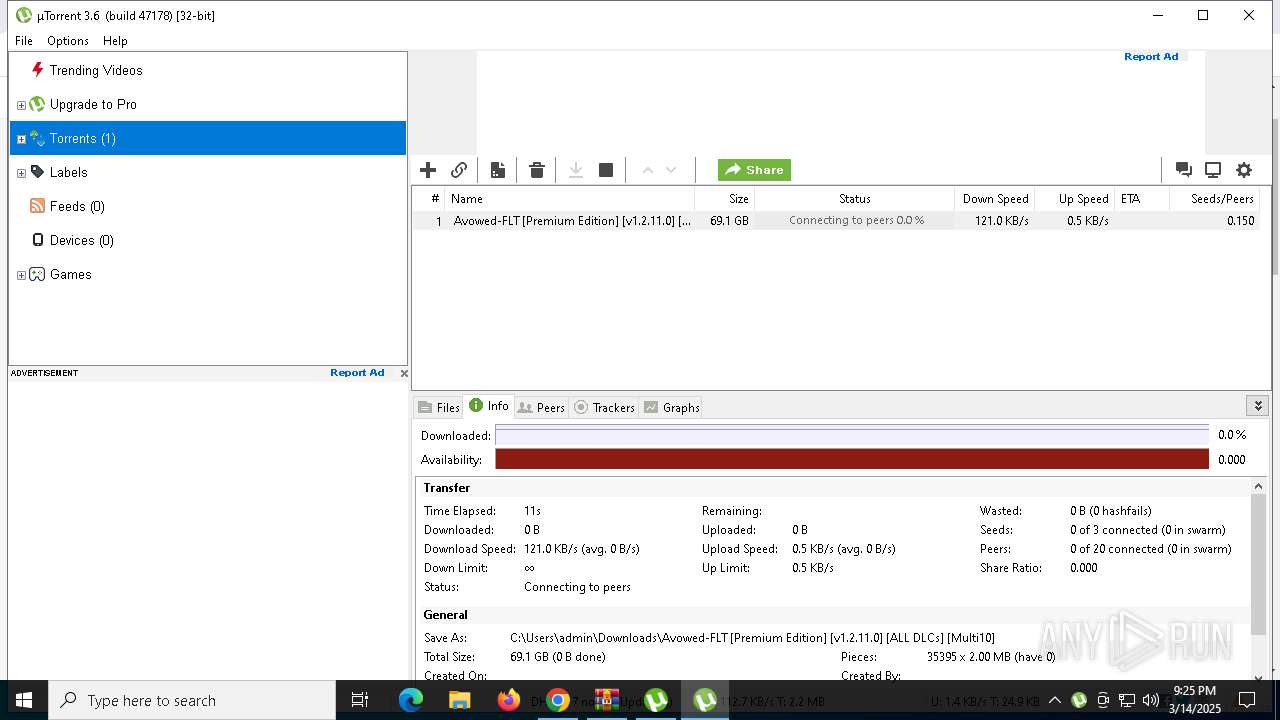Select the Avowed-FLT torrent row
Viewport: 1280px width, 720px height.
pyautogui.click(x=838, y=221)
